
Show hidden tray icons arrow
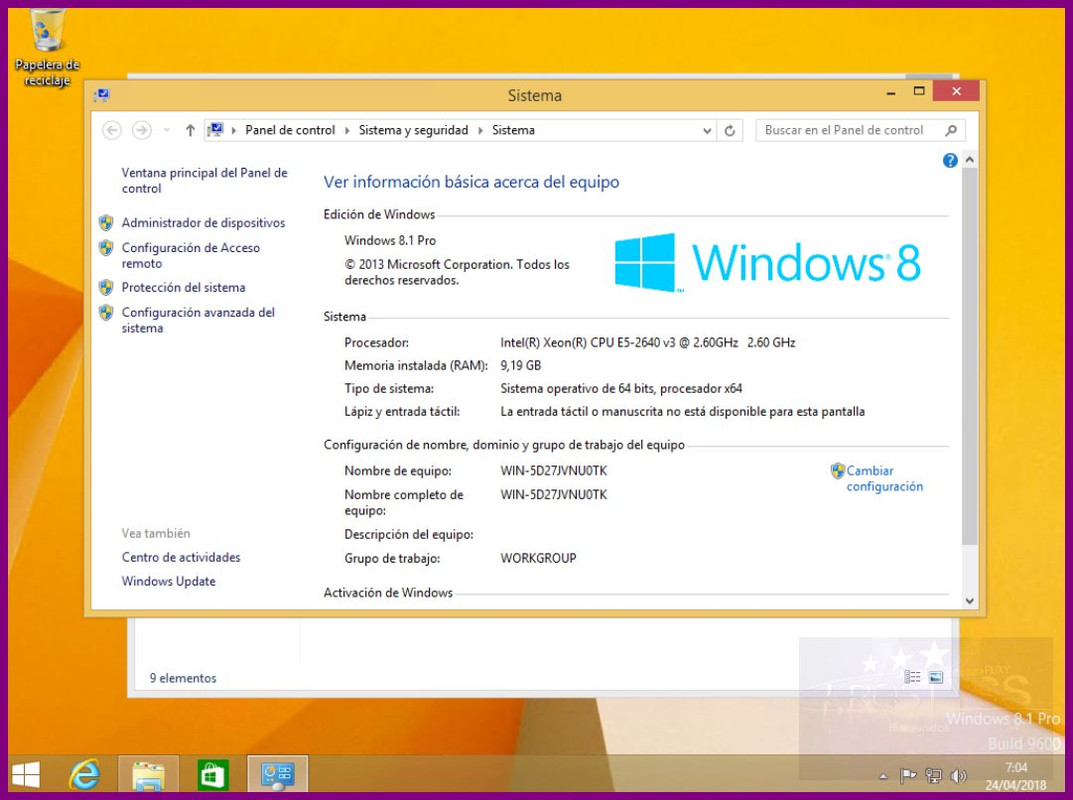coord(883,776)
